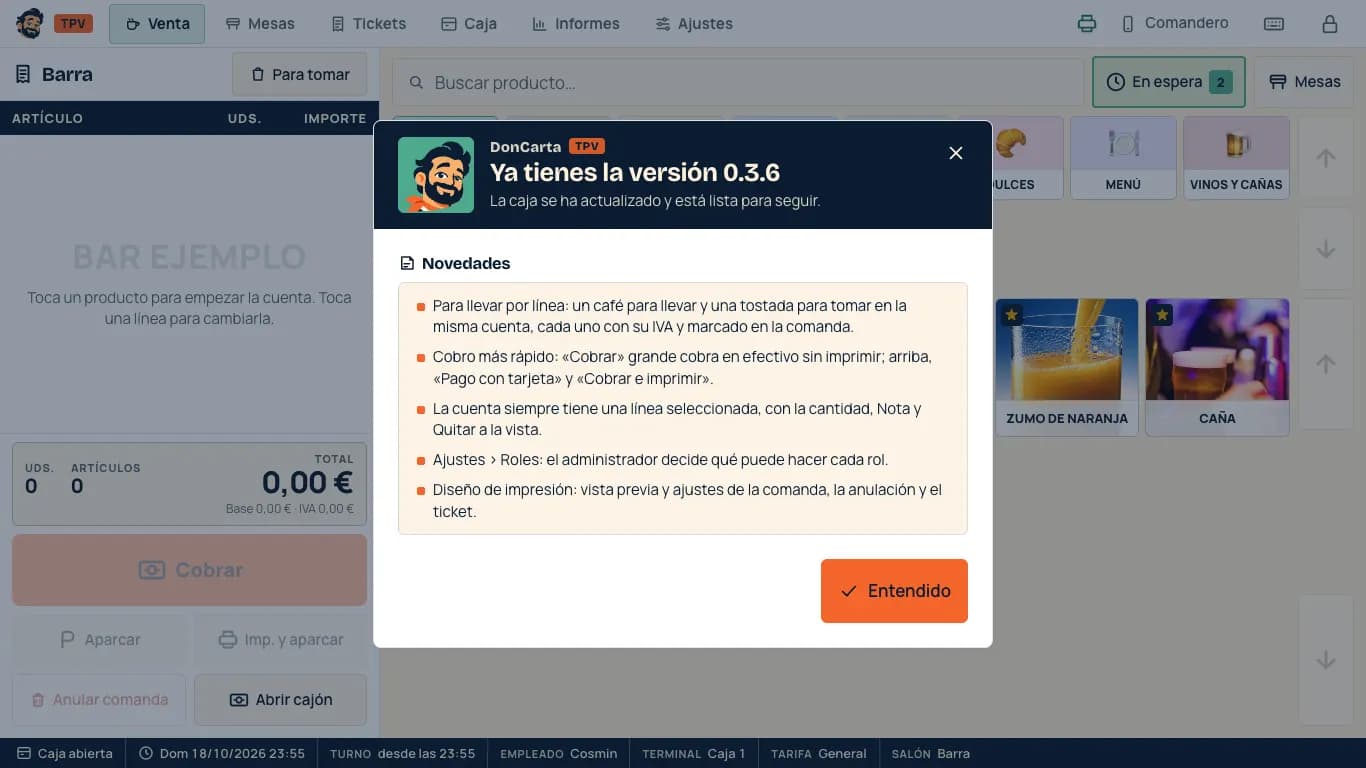Screen dimensions: 1366x768
Task: Click the mascot avatar in update dialog
Action: click(x=436, y=175)
